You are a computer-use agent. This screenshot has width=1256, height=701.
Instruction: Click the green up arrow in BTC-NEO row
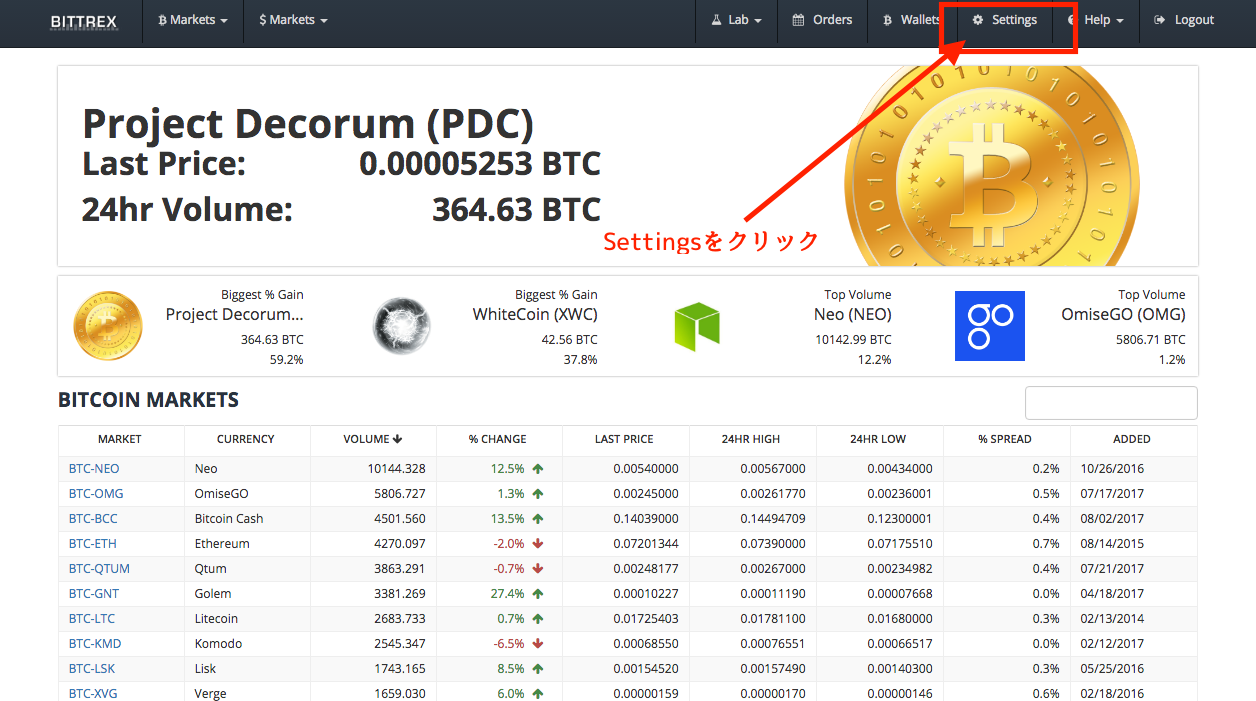pos(538,468)
